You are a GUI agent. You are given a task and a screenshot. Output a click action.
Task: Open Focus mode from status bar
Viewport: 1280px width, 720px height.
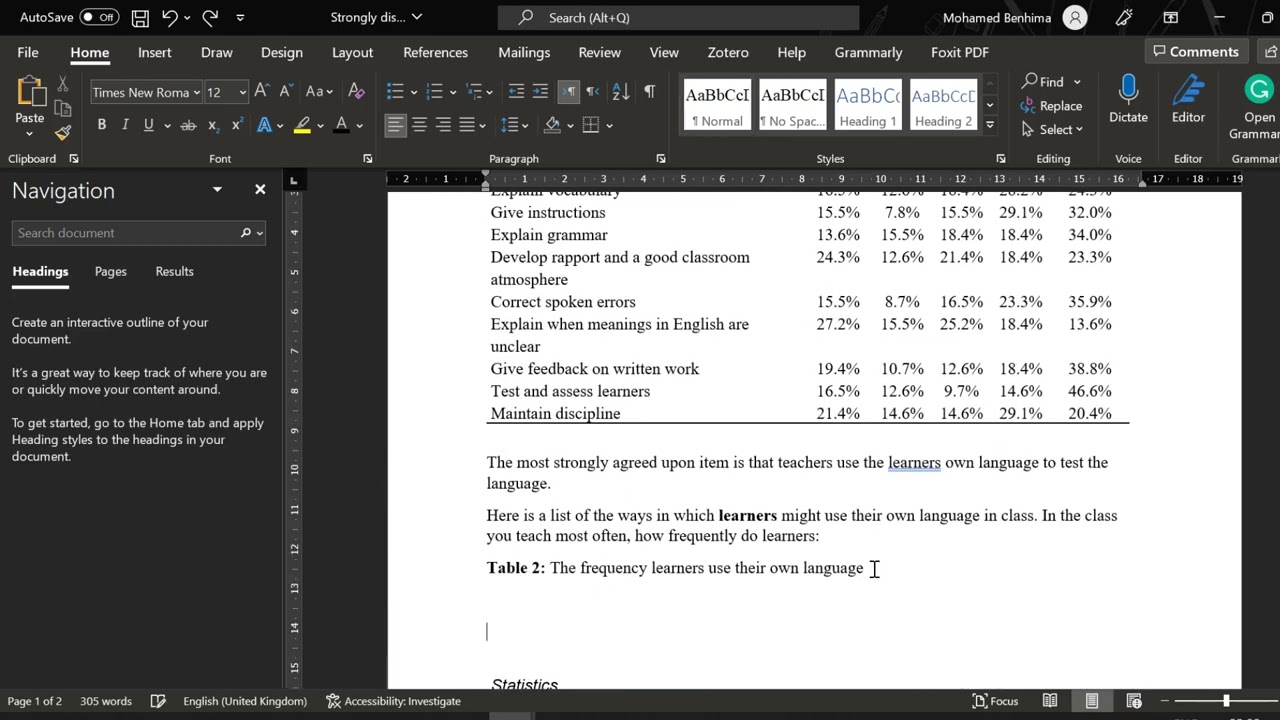[995, 701]
